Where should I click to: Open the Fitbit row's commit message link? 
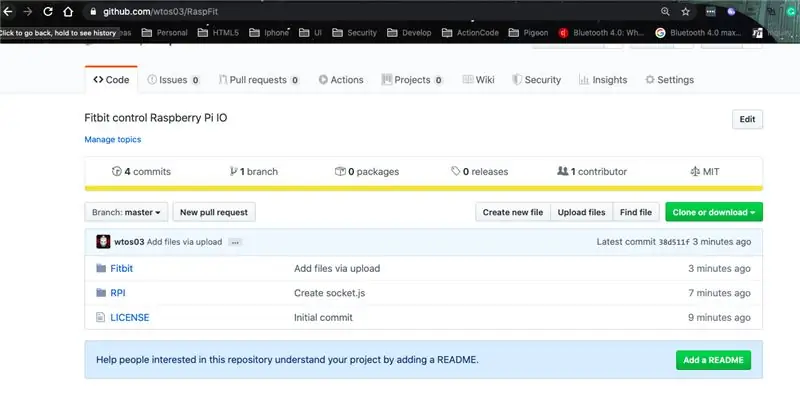337,268
